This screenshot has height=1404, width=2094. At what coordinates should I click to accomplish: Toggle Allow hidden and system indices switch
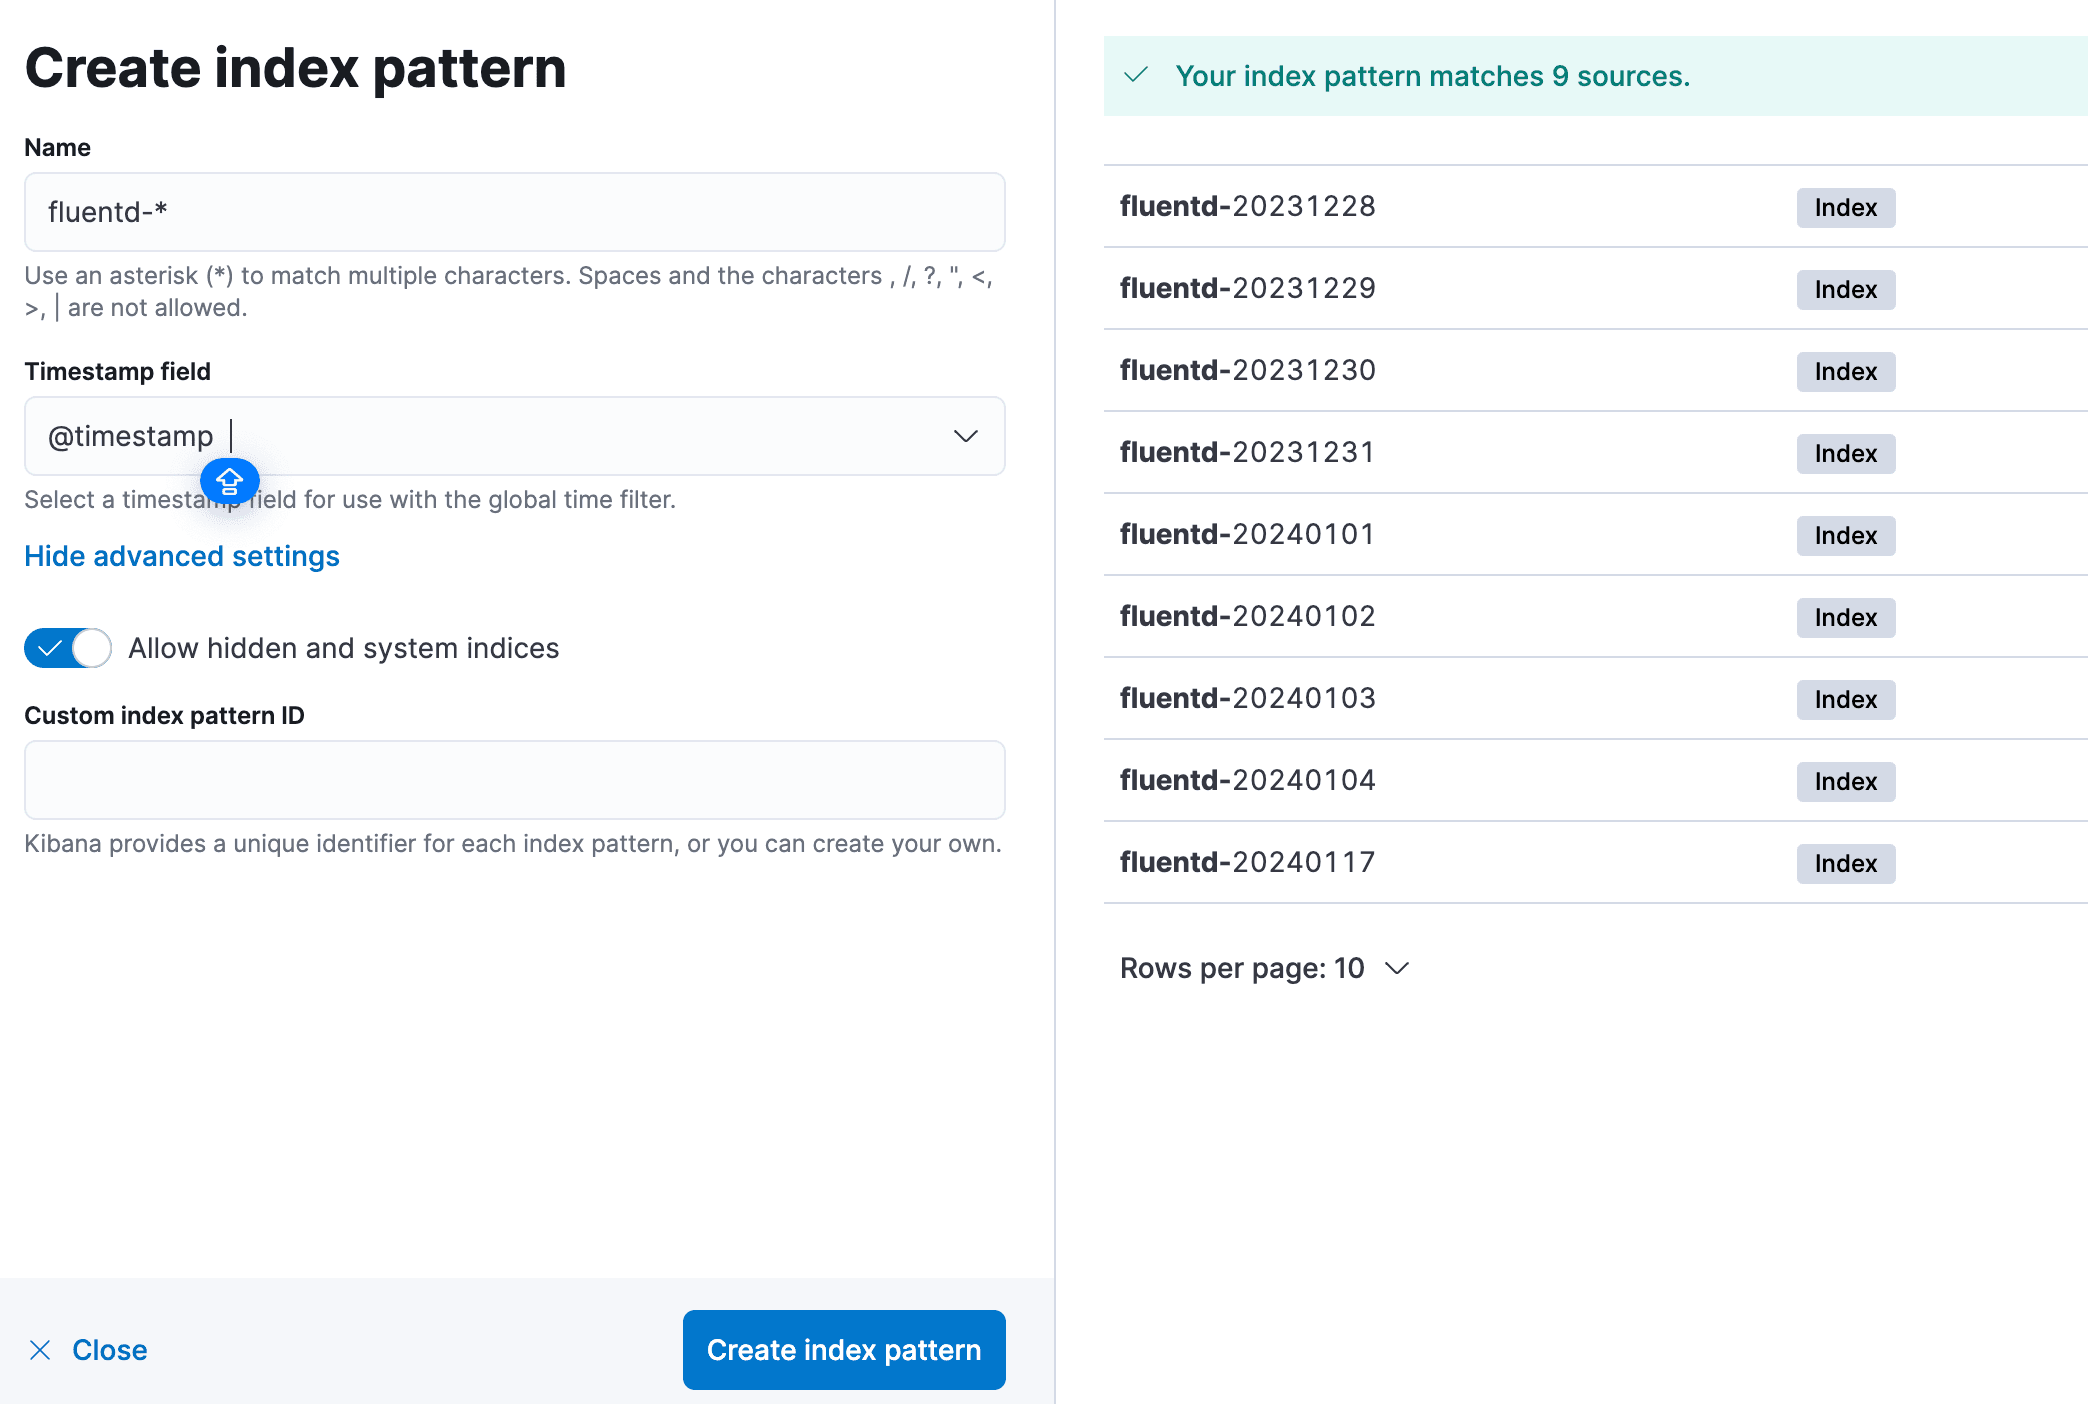coord(67,648)
